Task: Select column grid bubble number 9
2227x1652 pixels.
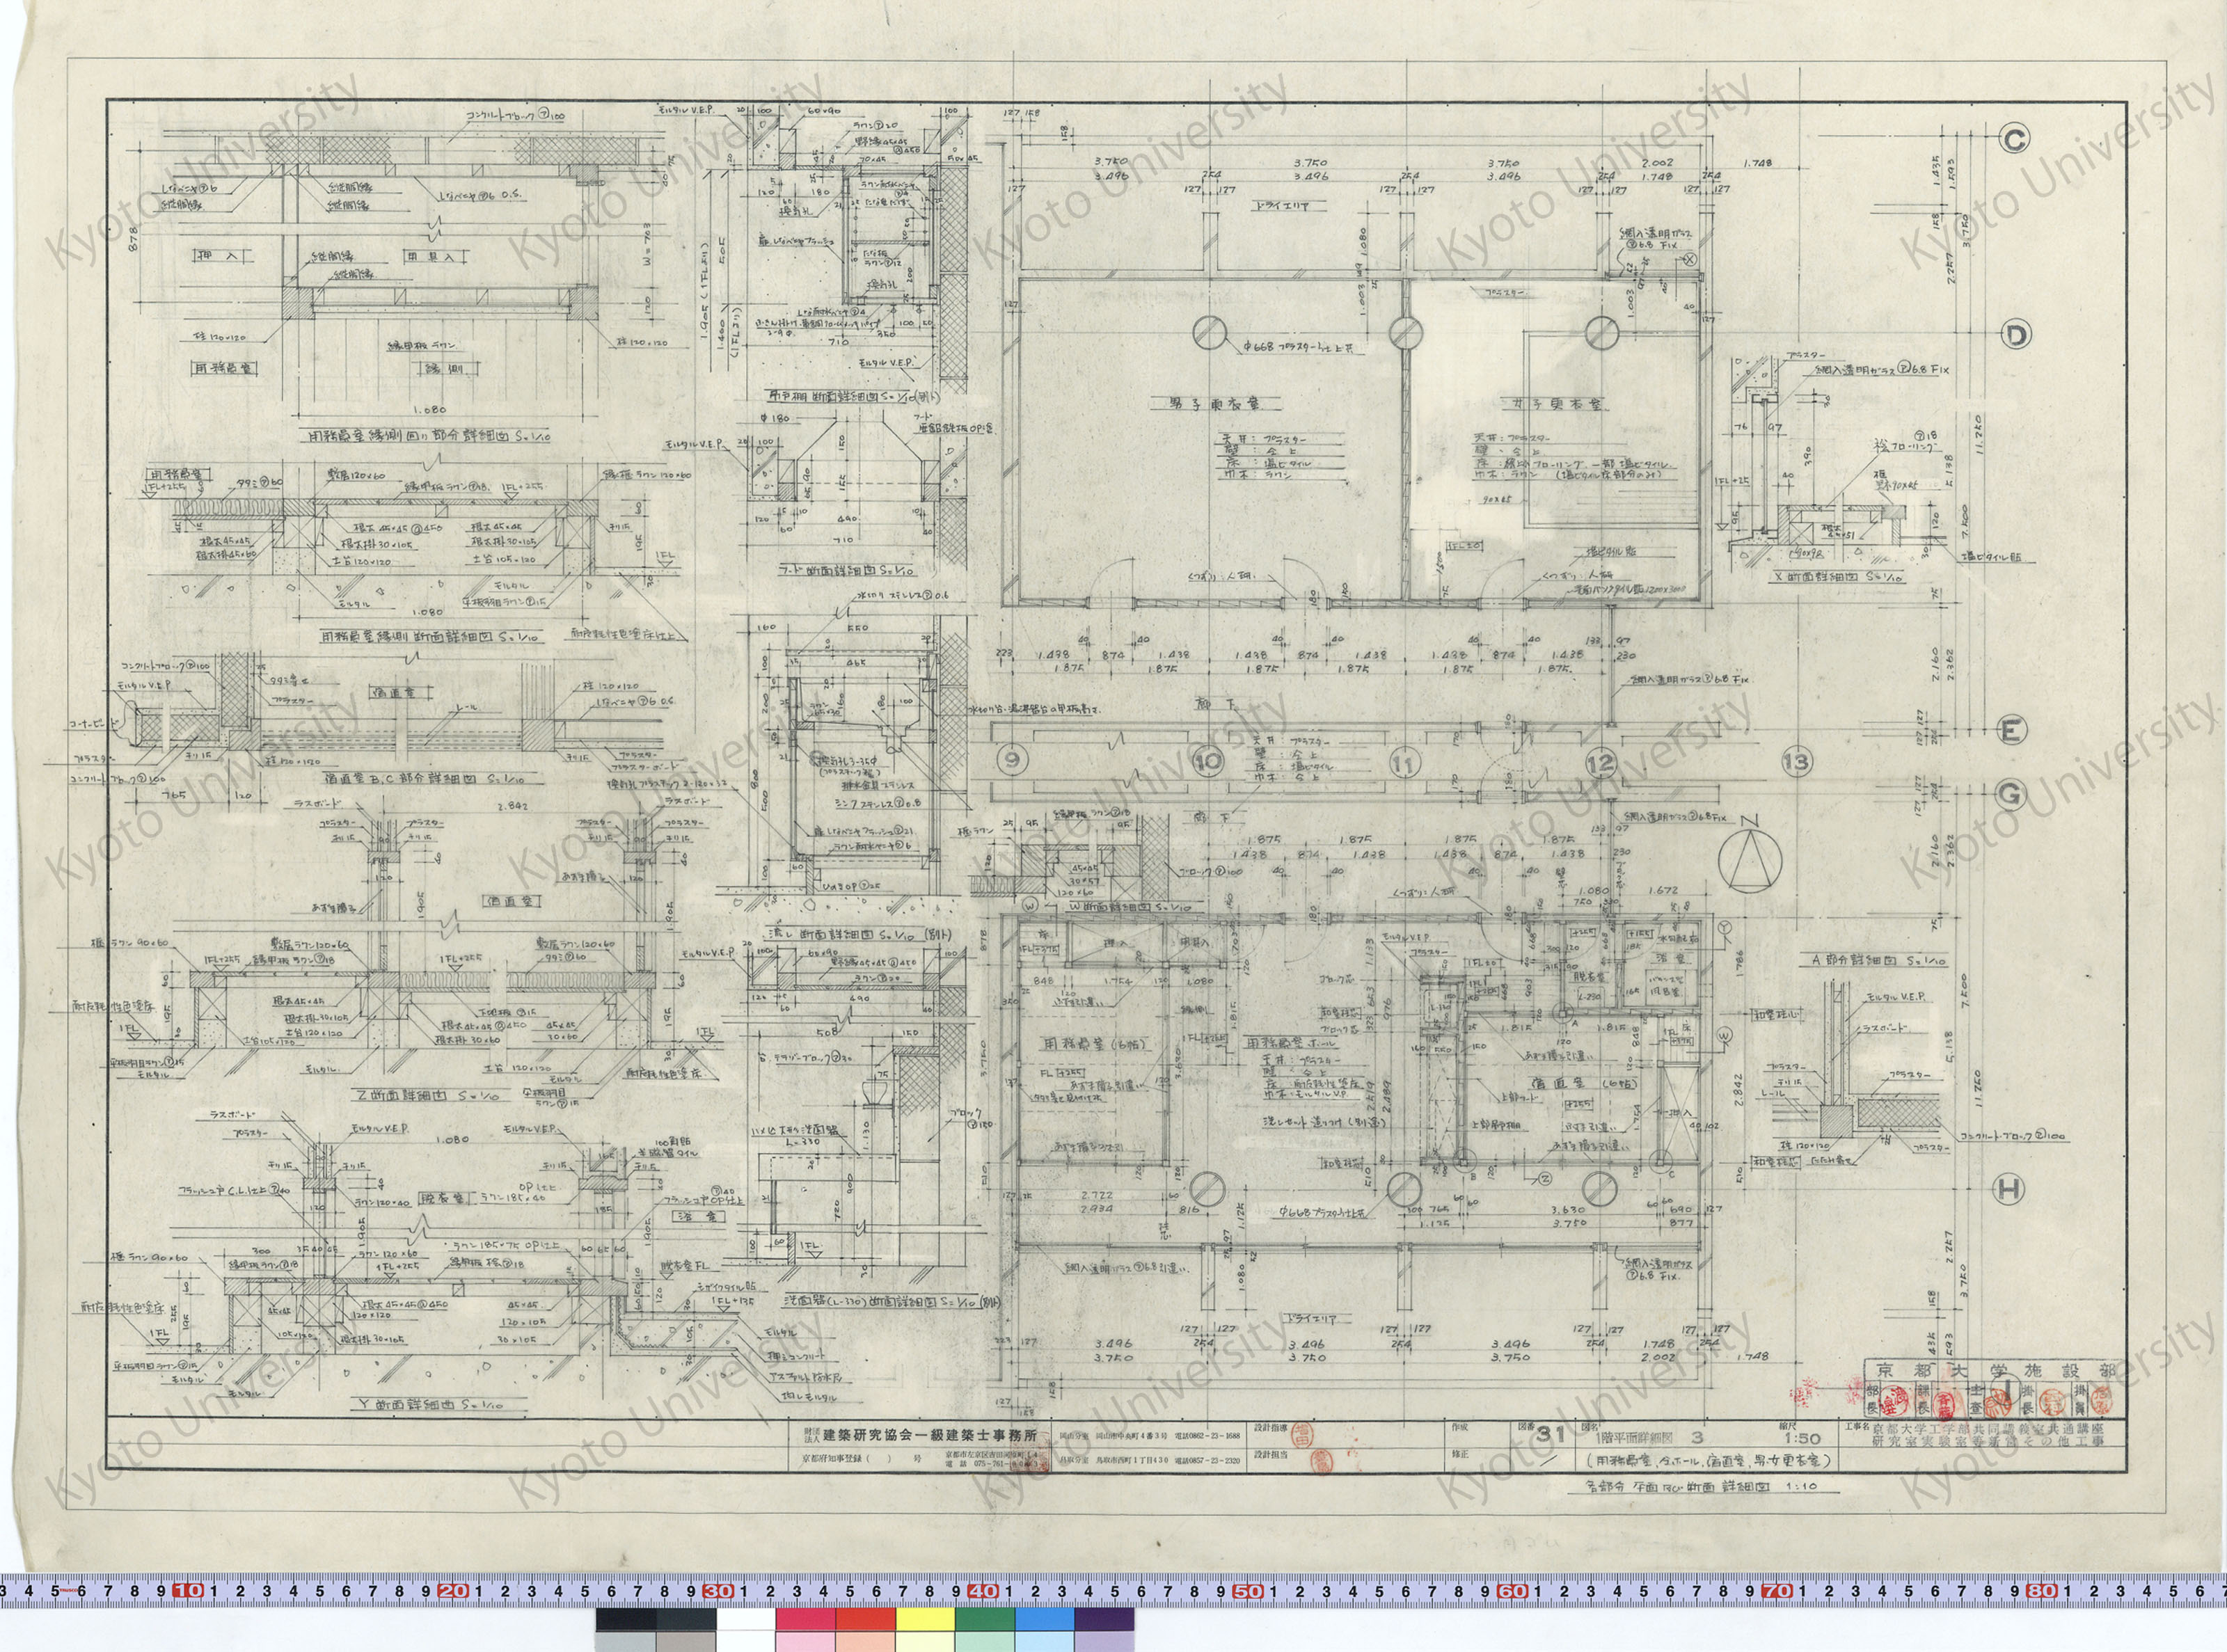Action: [x=1013, y=761]
